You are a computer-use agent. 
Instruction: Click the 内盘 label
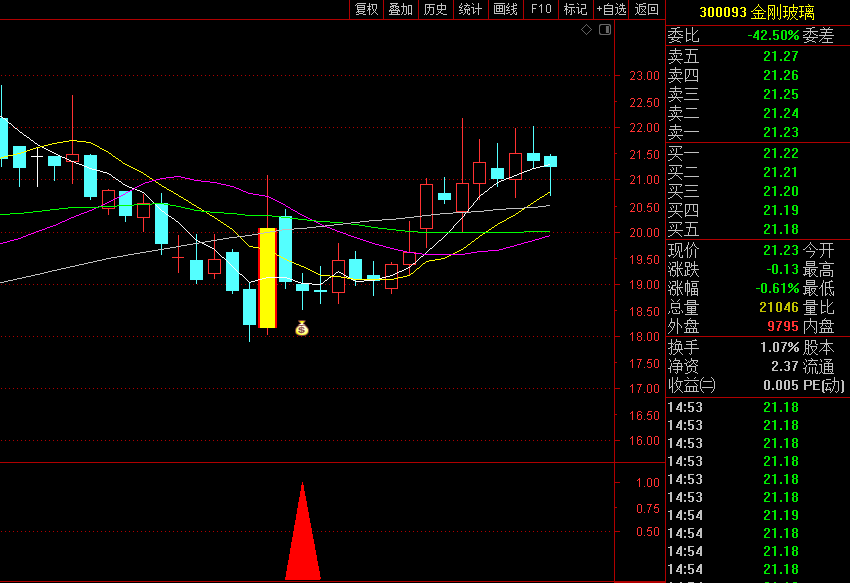pyautogui.click(x=818, y=326)
